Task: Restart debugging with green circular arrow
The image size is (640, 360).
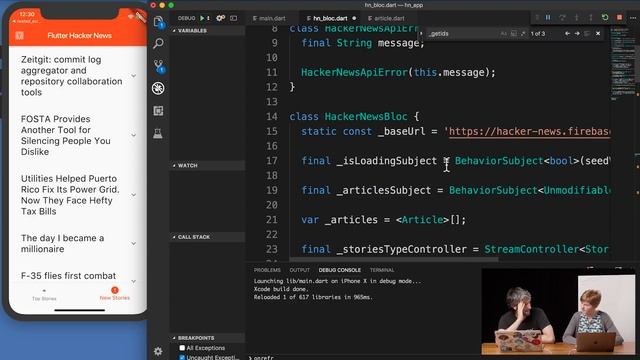Action: 605,18
